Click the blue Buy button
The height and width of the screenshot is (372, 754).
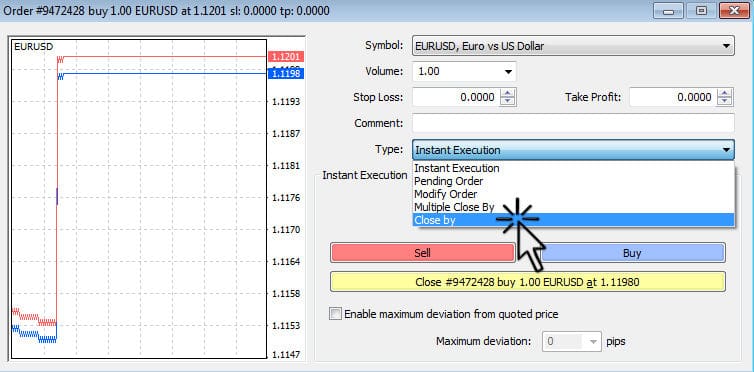tap(632, 253)
